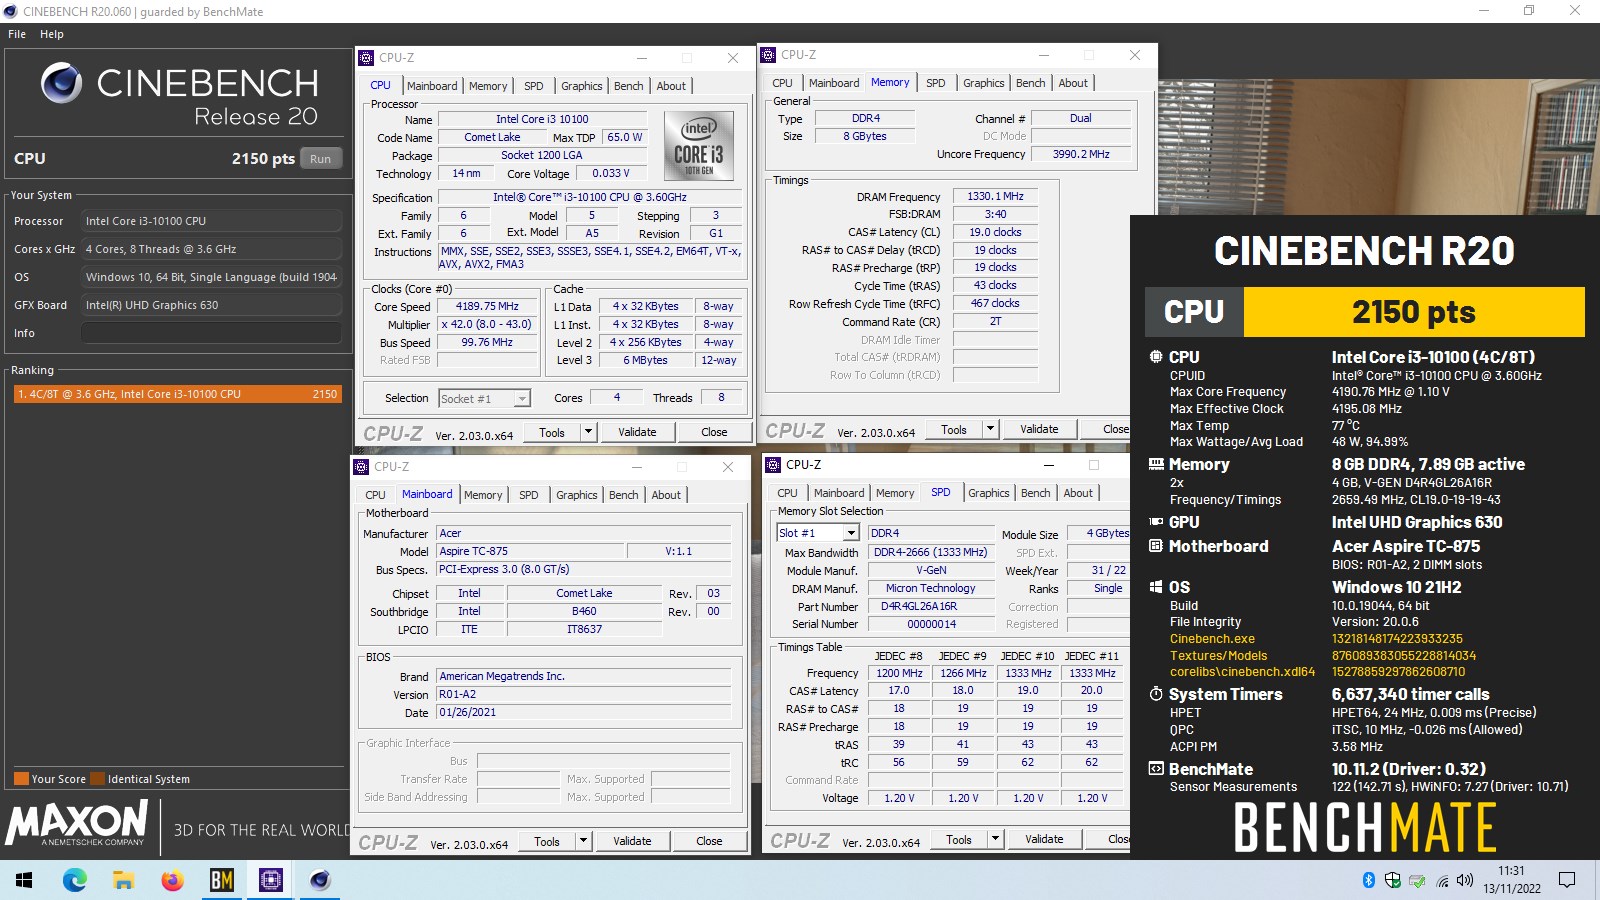The image size is (1600, 900).
Task: Click CPU-Z Mainboard window title icon
Action: point(362,467)
